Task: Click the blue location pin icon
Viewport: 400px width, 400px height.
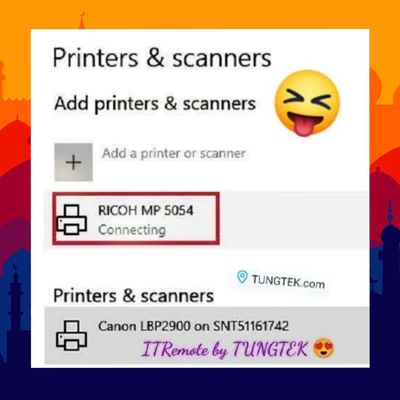Action: (242, 277)
